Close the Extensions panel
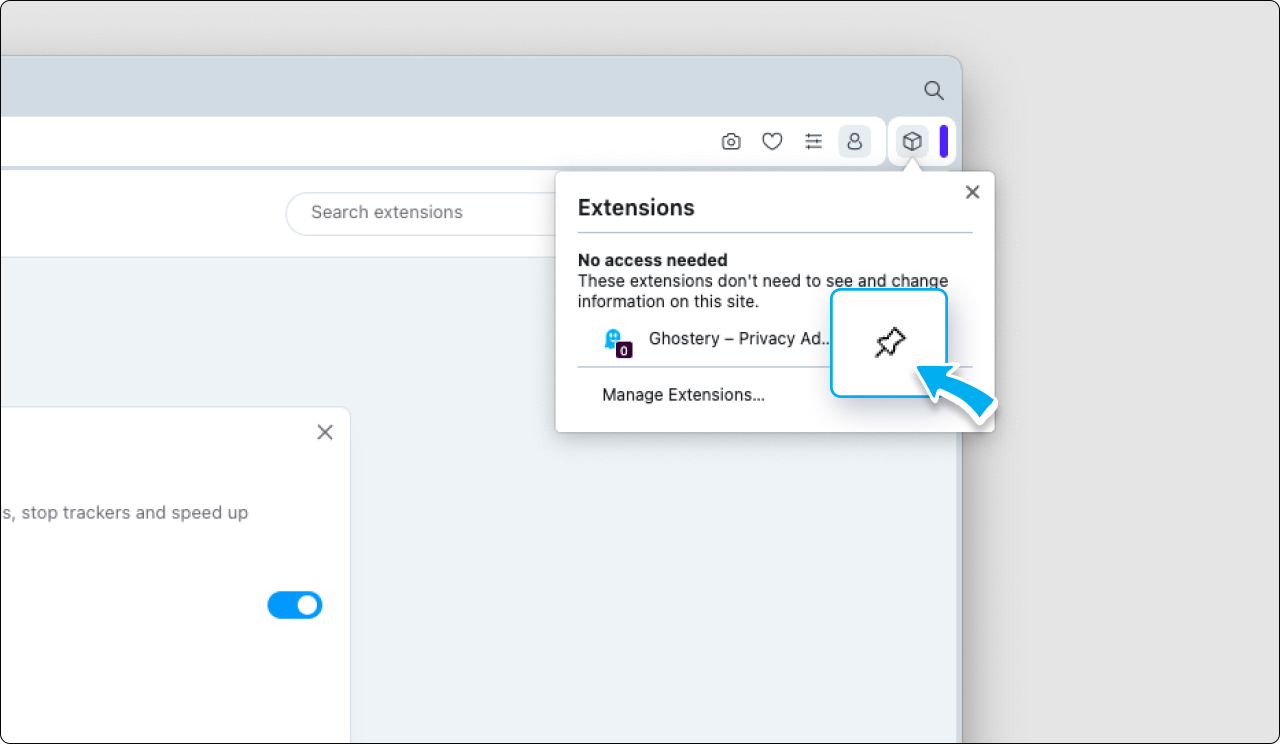 click(972, 191)
